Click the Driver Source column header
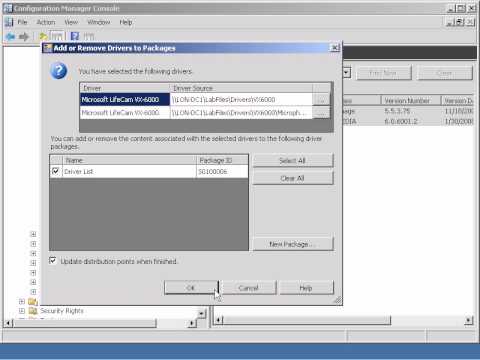The height and width of the screenshot is (360, 480). click(x=241, y=88)
